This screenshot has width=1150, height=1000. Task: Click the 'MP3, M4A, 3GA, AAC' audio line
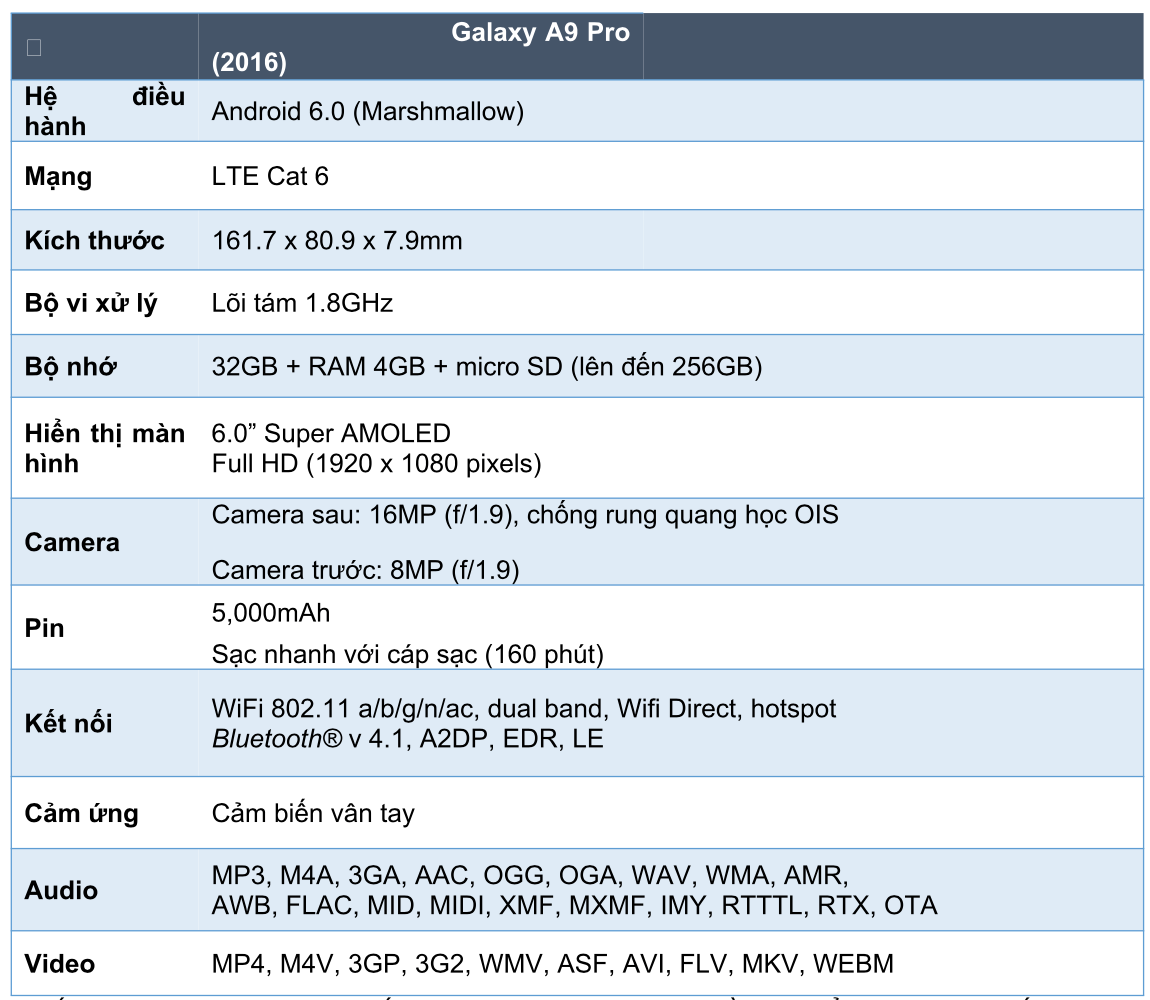pos(530,875)
